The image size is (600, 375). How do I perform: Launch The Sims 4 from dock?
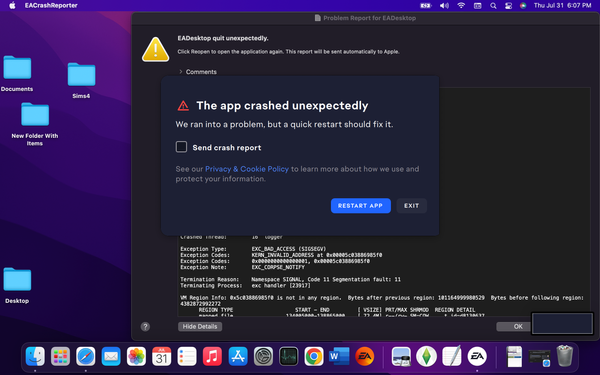(x=426, y=356)
